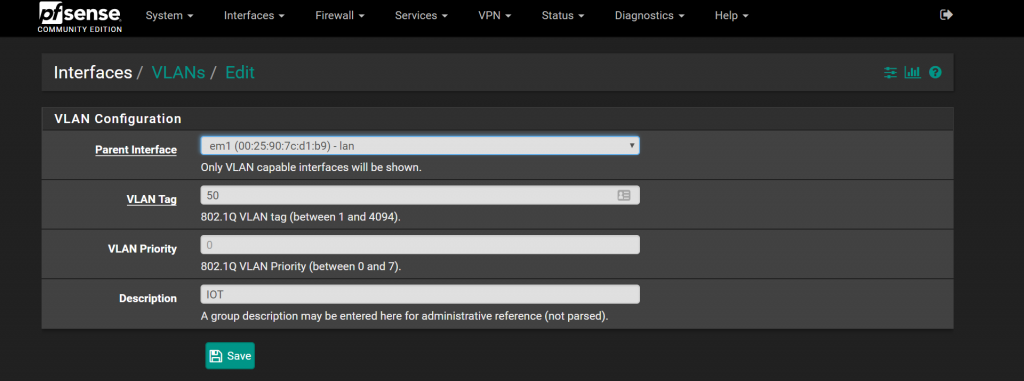1024x381 pixels.
Task: Click the VLAN Tag input field
Action: tap(419, 195)
